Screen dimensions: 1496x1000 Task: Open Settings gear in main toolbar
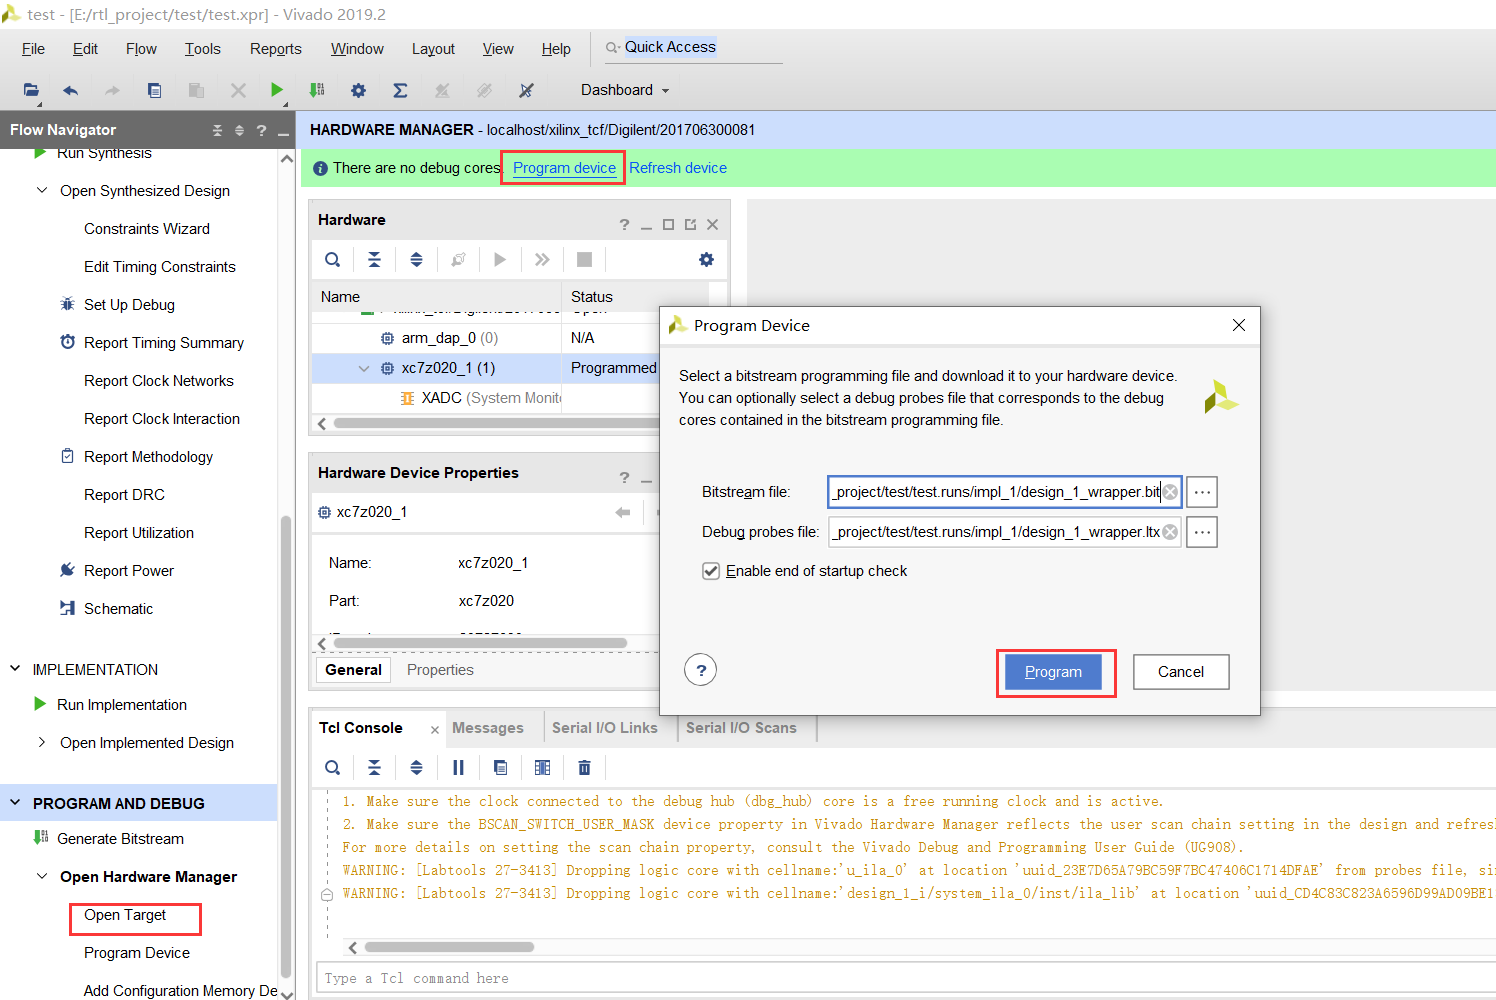pos(358,90)
